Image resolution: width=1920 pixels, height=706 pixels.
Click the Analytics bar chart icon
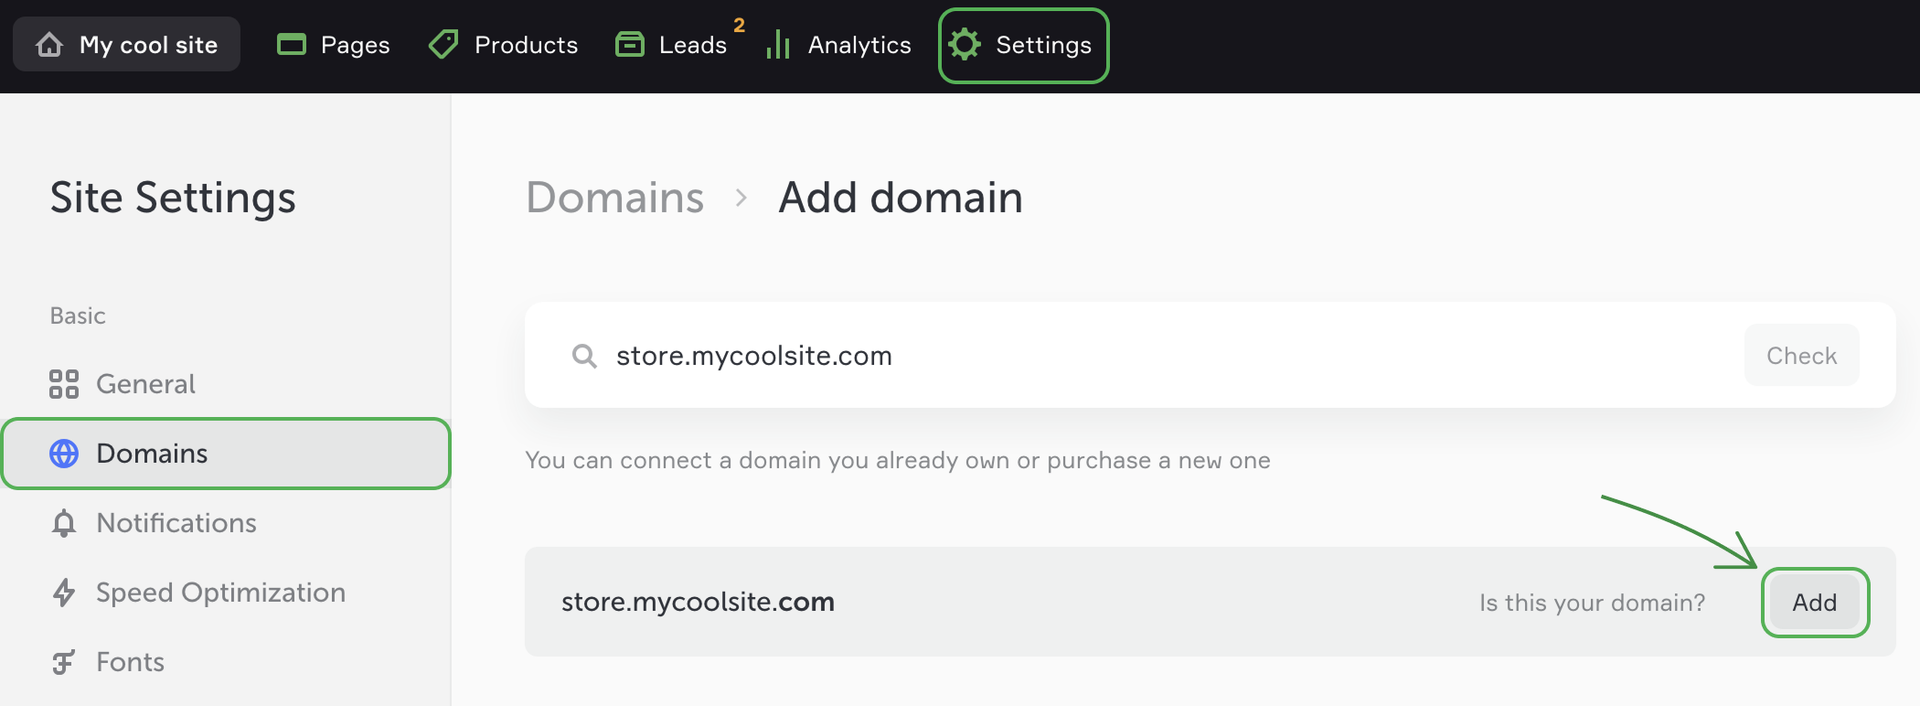[778, 45]
